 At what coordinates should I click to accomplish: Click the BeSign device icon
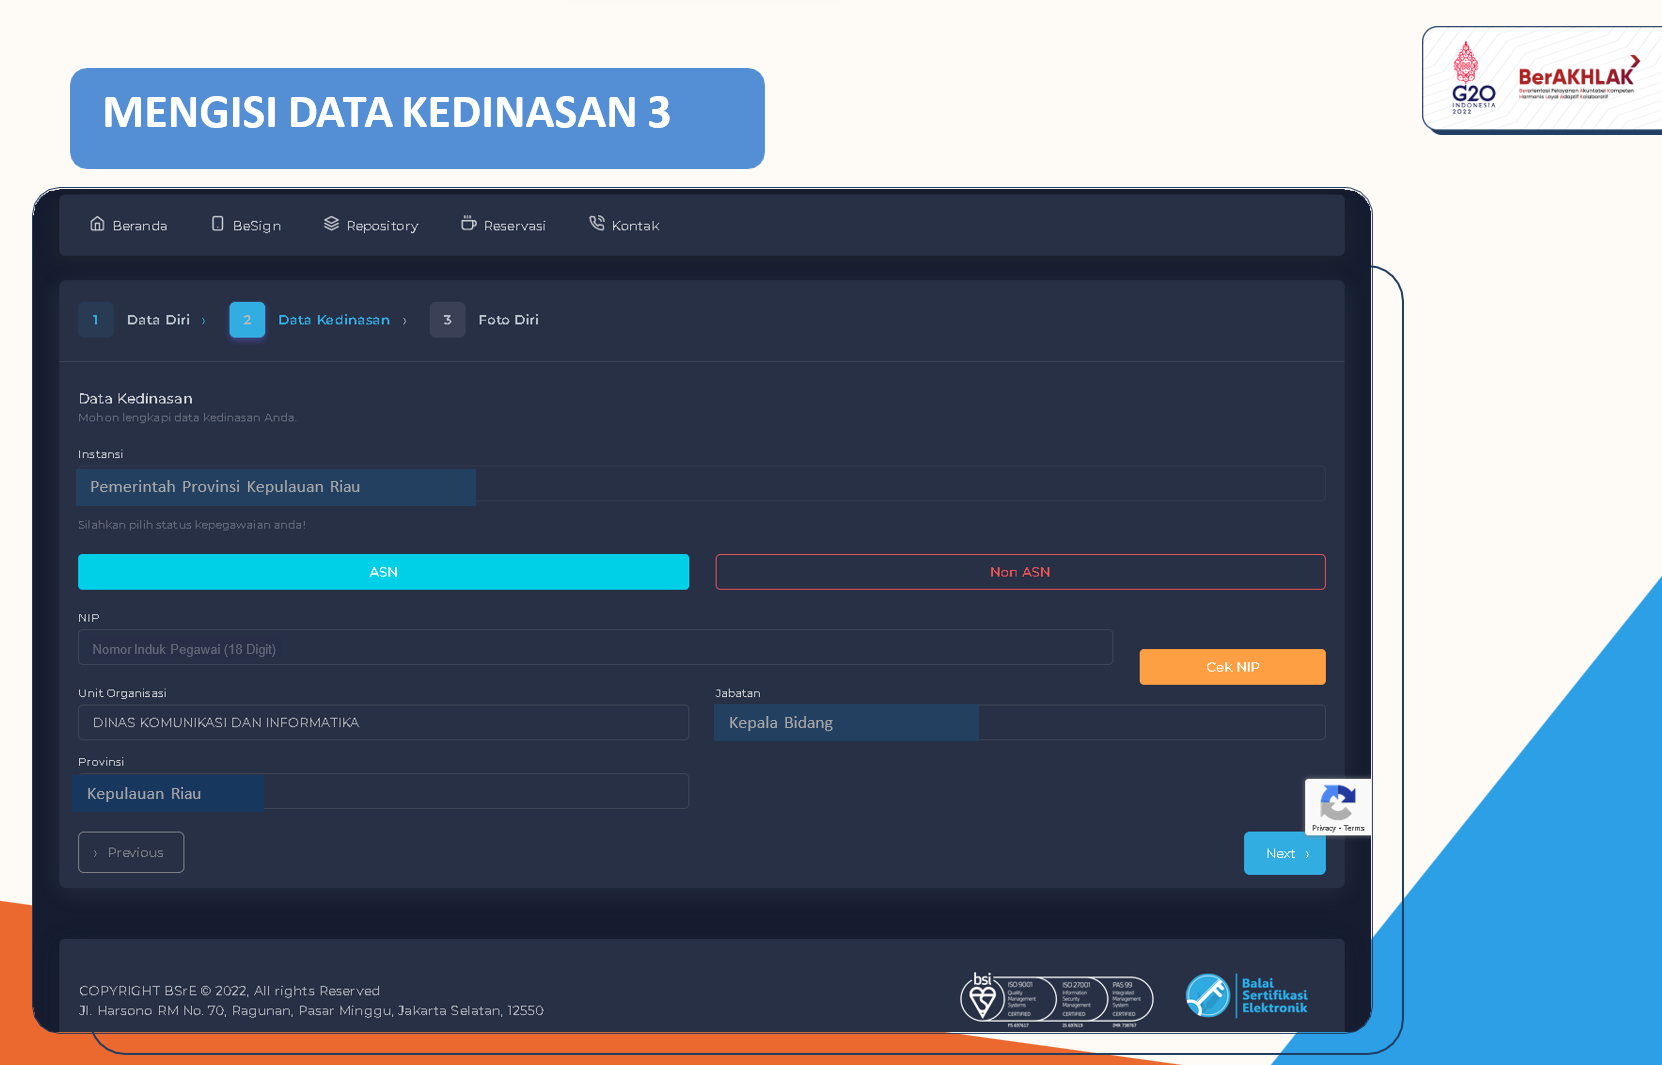(217, 224)
